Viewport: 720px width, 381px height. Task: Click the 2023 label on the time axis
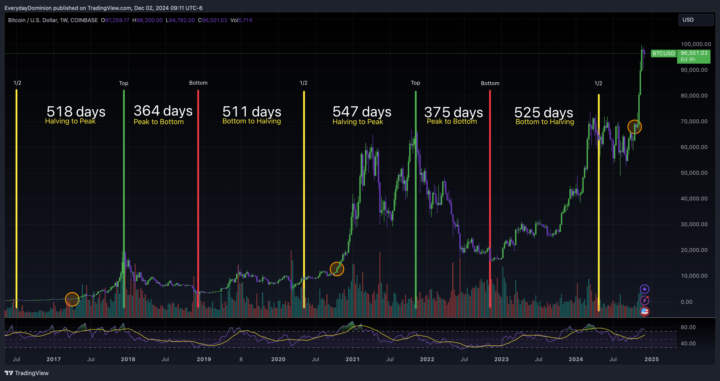click(x=502, y=359)
